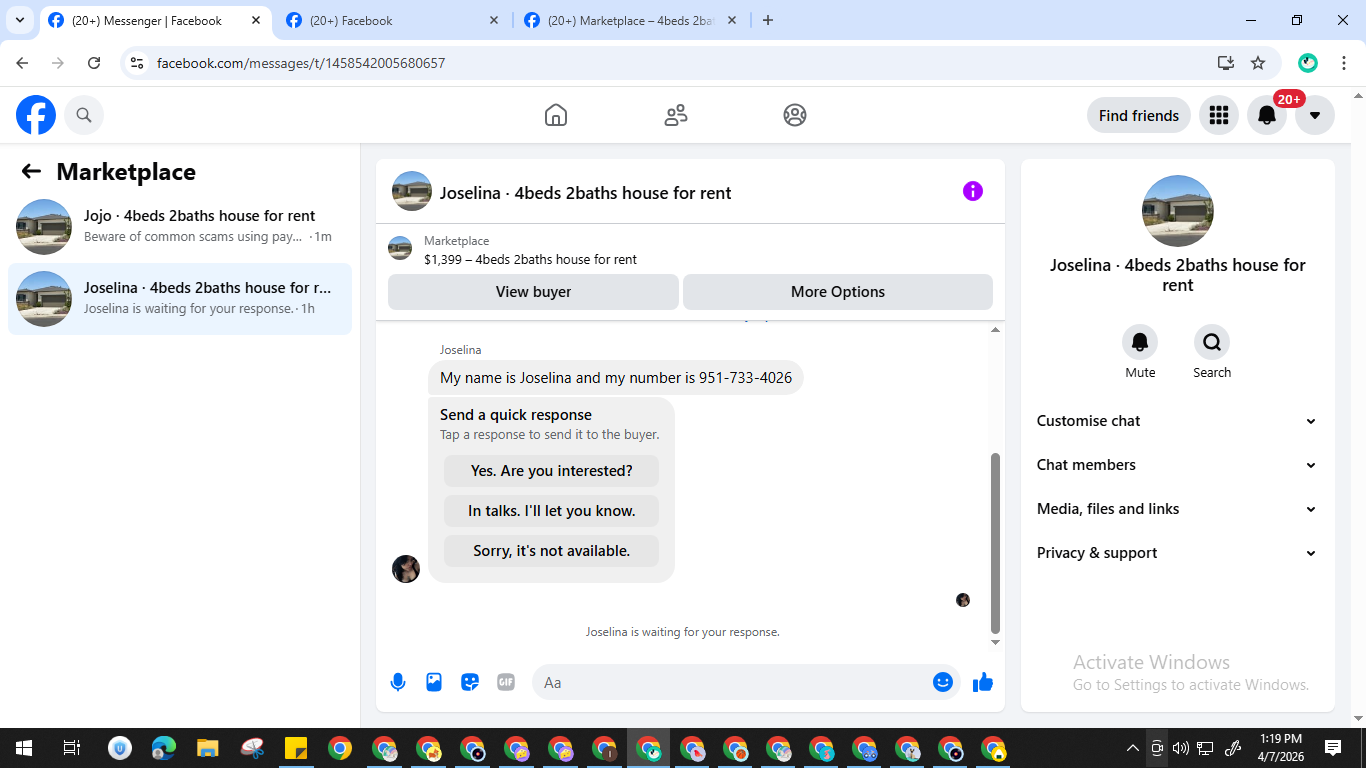The image size is (1366, 768).
Task: Open Windows Task View button
Action: (71, 748)
